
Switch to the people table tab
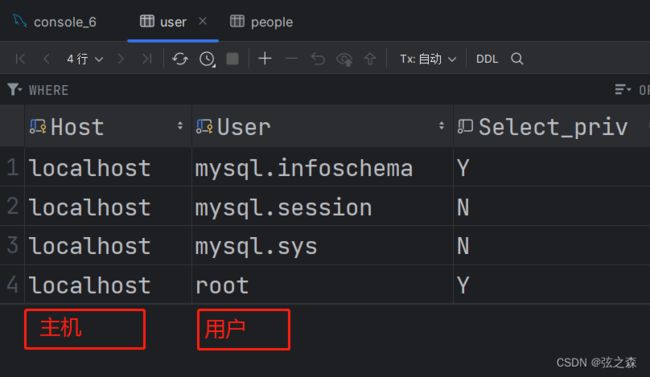262,22
